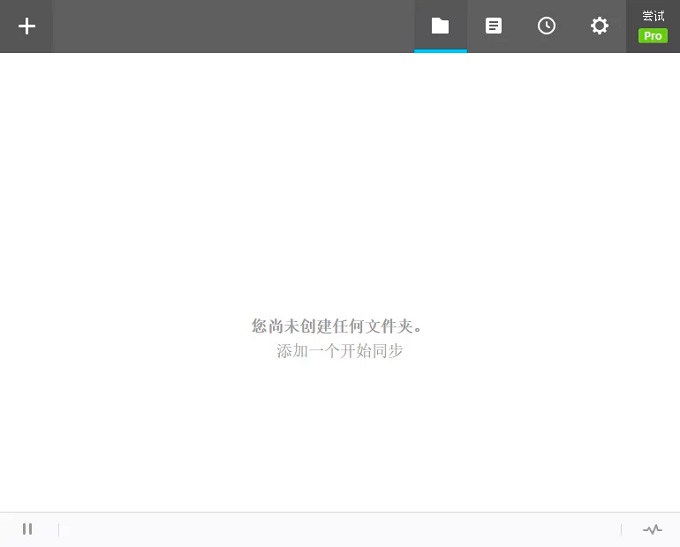Screen dimensions: 680x547
Task: Click the blank area below the sync hint
Action: point(340,440)
